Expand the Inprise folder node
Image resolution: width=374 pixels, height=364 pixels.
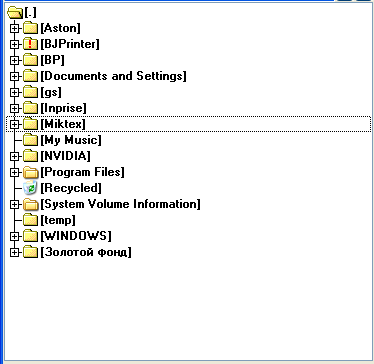click(x=14, y=108)
